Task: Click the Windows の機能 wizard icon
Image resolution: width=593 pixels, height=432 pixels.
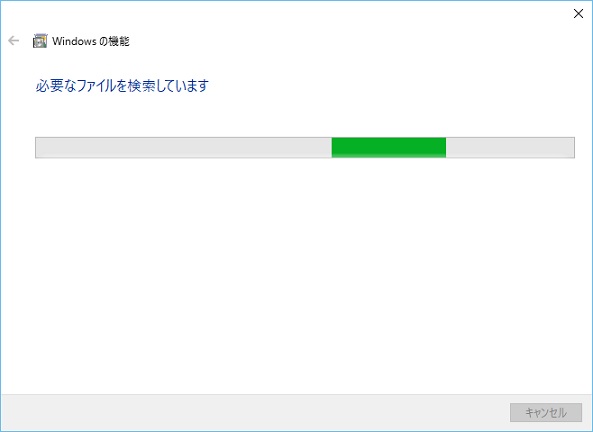Action: coord(40,41)
